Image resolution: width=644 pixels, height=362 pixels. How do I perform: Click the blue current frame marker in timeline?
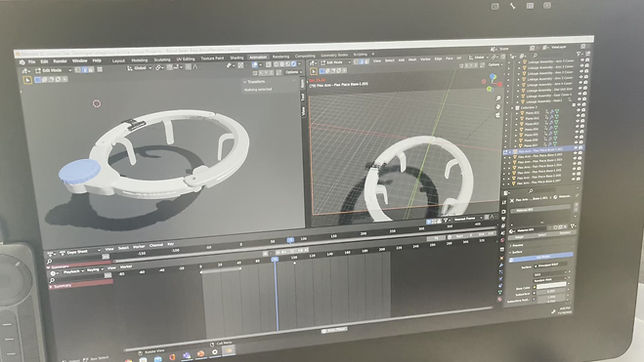tap(275, 259)
